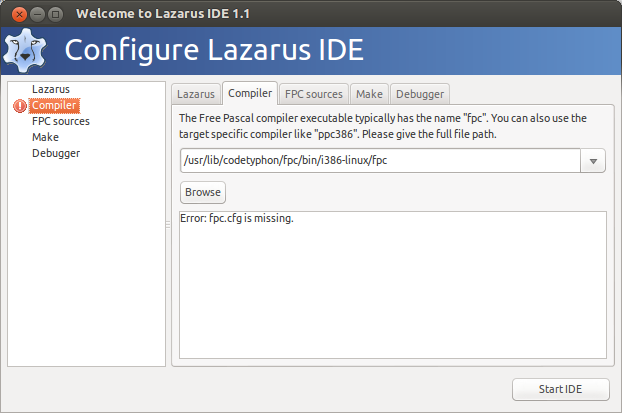Click the Lazarus cheetah logo in banner
This screenshot has width=622, height=413.
click(25, 50)
